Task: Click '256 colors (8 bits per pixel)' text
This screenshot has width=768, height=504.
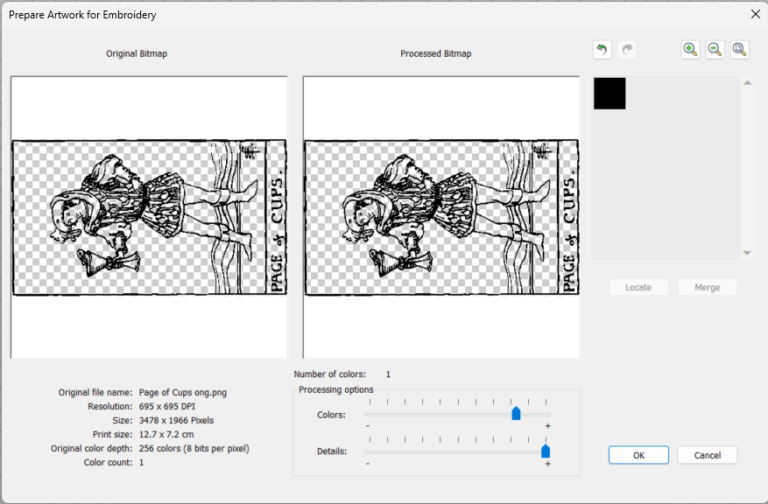Action: point(194,449)
